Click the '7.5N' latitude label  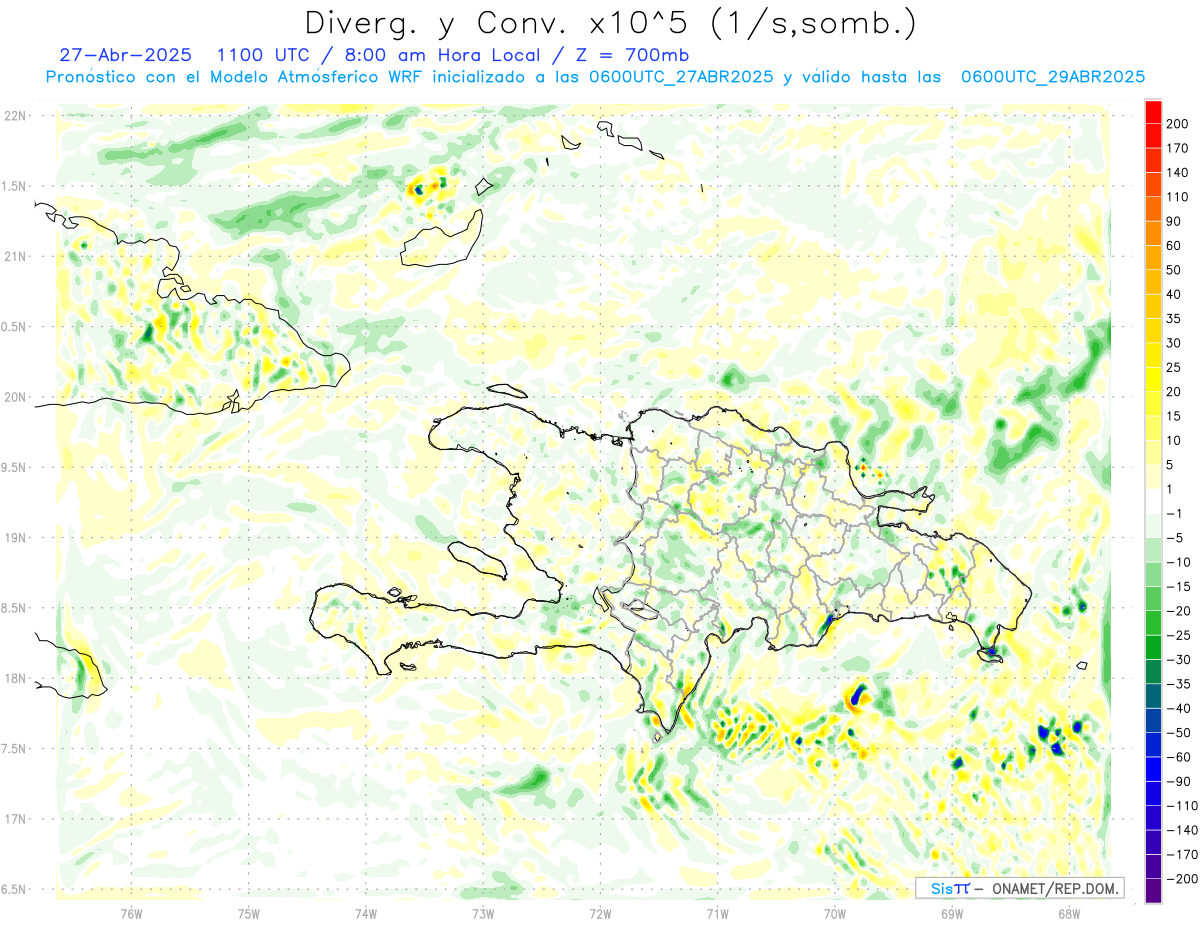coord(15,749)
